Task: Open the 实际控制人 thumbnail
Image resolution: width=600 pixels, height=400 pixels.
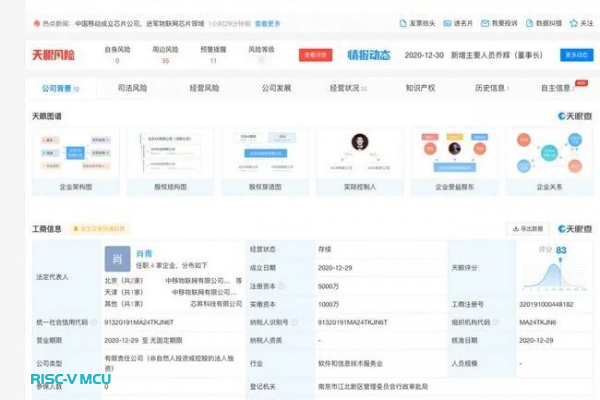Action: pyautogui.click(x=360, y=162)
